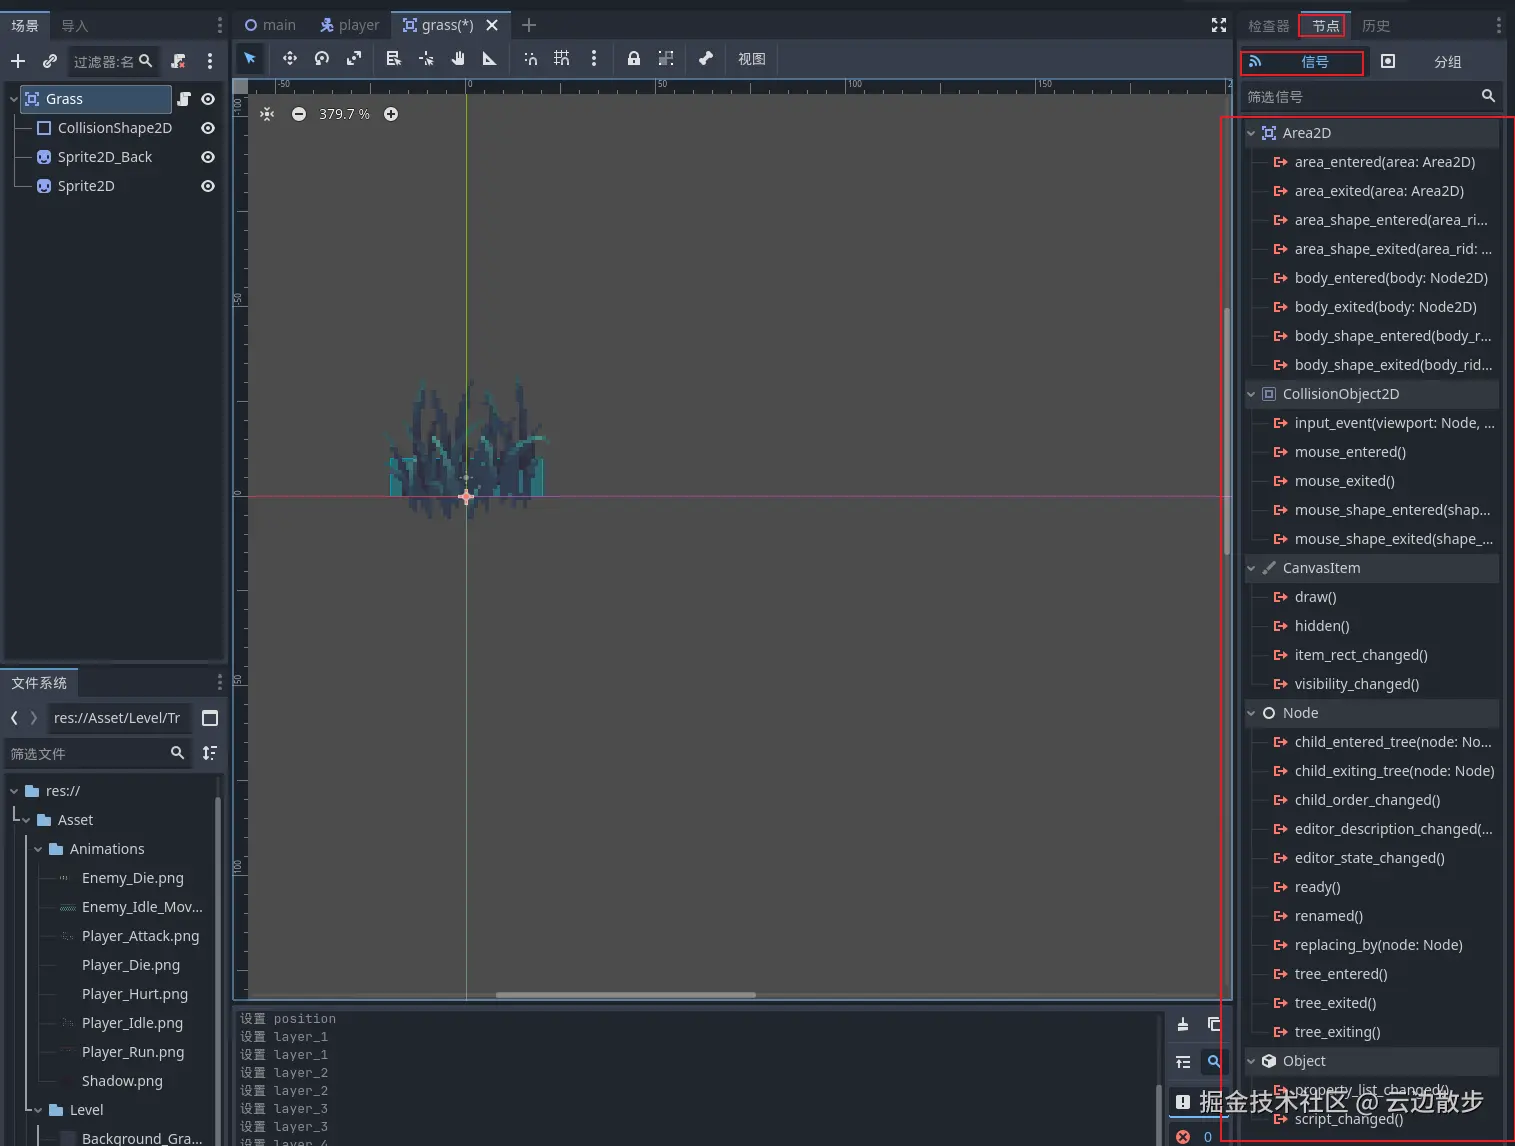Click the add new node plus icon
The width and height of the screenshot is (1515, 1146).
point(18,62)
